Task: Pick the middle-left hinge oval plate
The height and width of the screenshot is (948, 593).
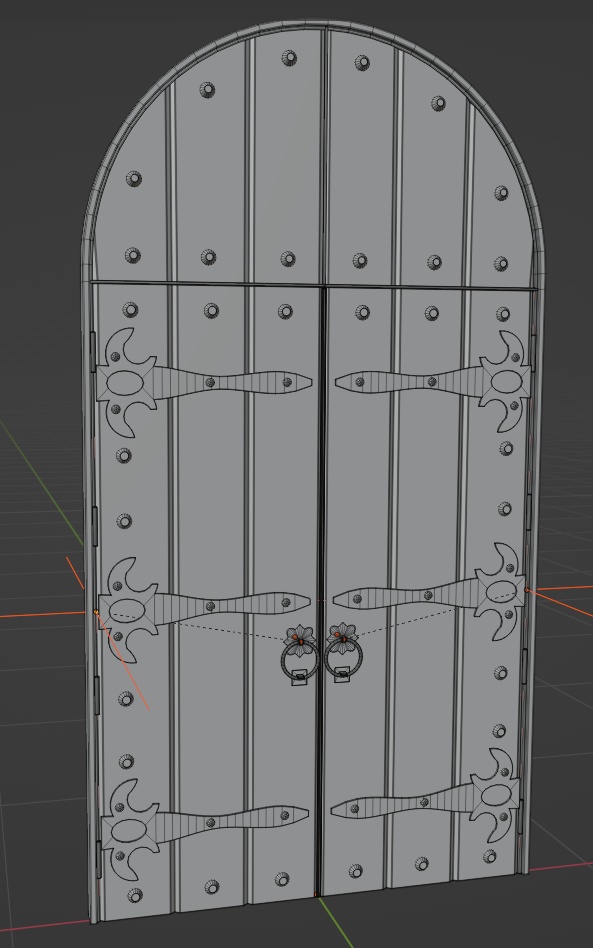Action: (x=129, y=612)
